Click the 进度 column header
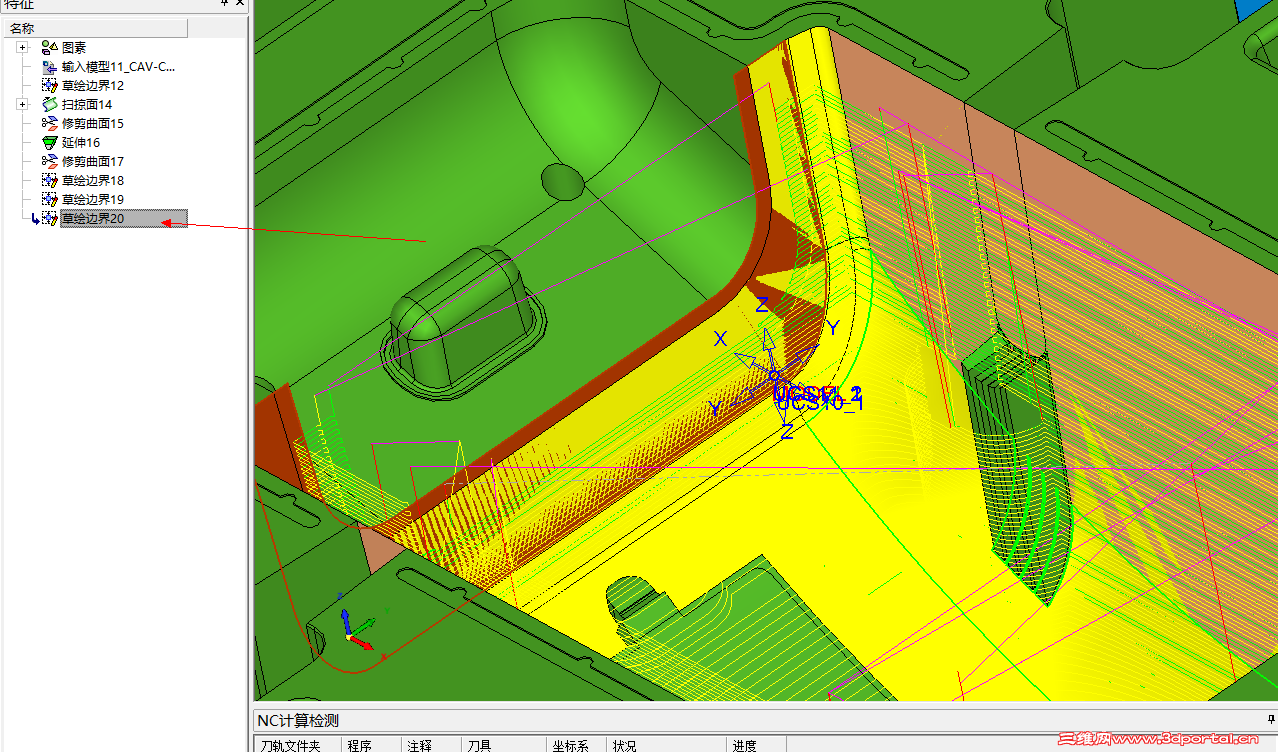Viewport: 1278px width, 752px height. [x=756, y=745]
